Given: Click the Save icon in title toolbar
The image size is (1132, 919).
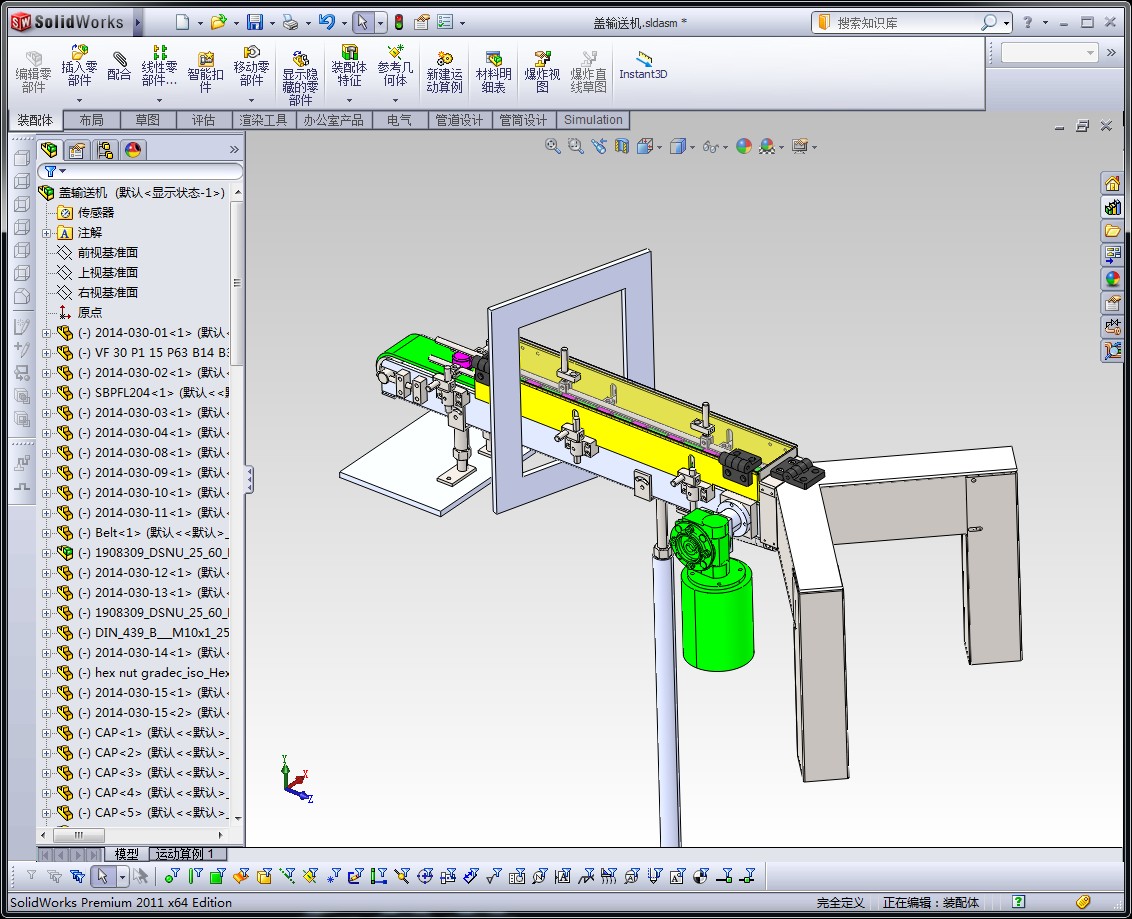Looking at the screenshot, I should tap(254, 22).
